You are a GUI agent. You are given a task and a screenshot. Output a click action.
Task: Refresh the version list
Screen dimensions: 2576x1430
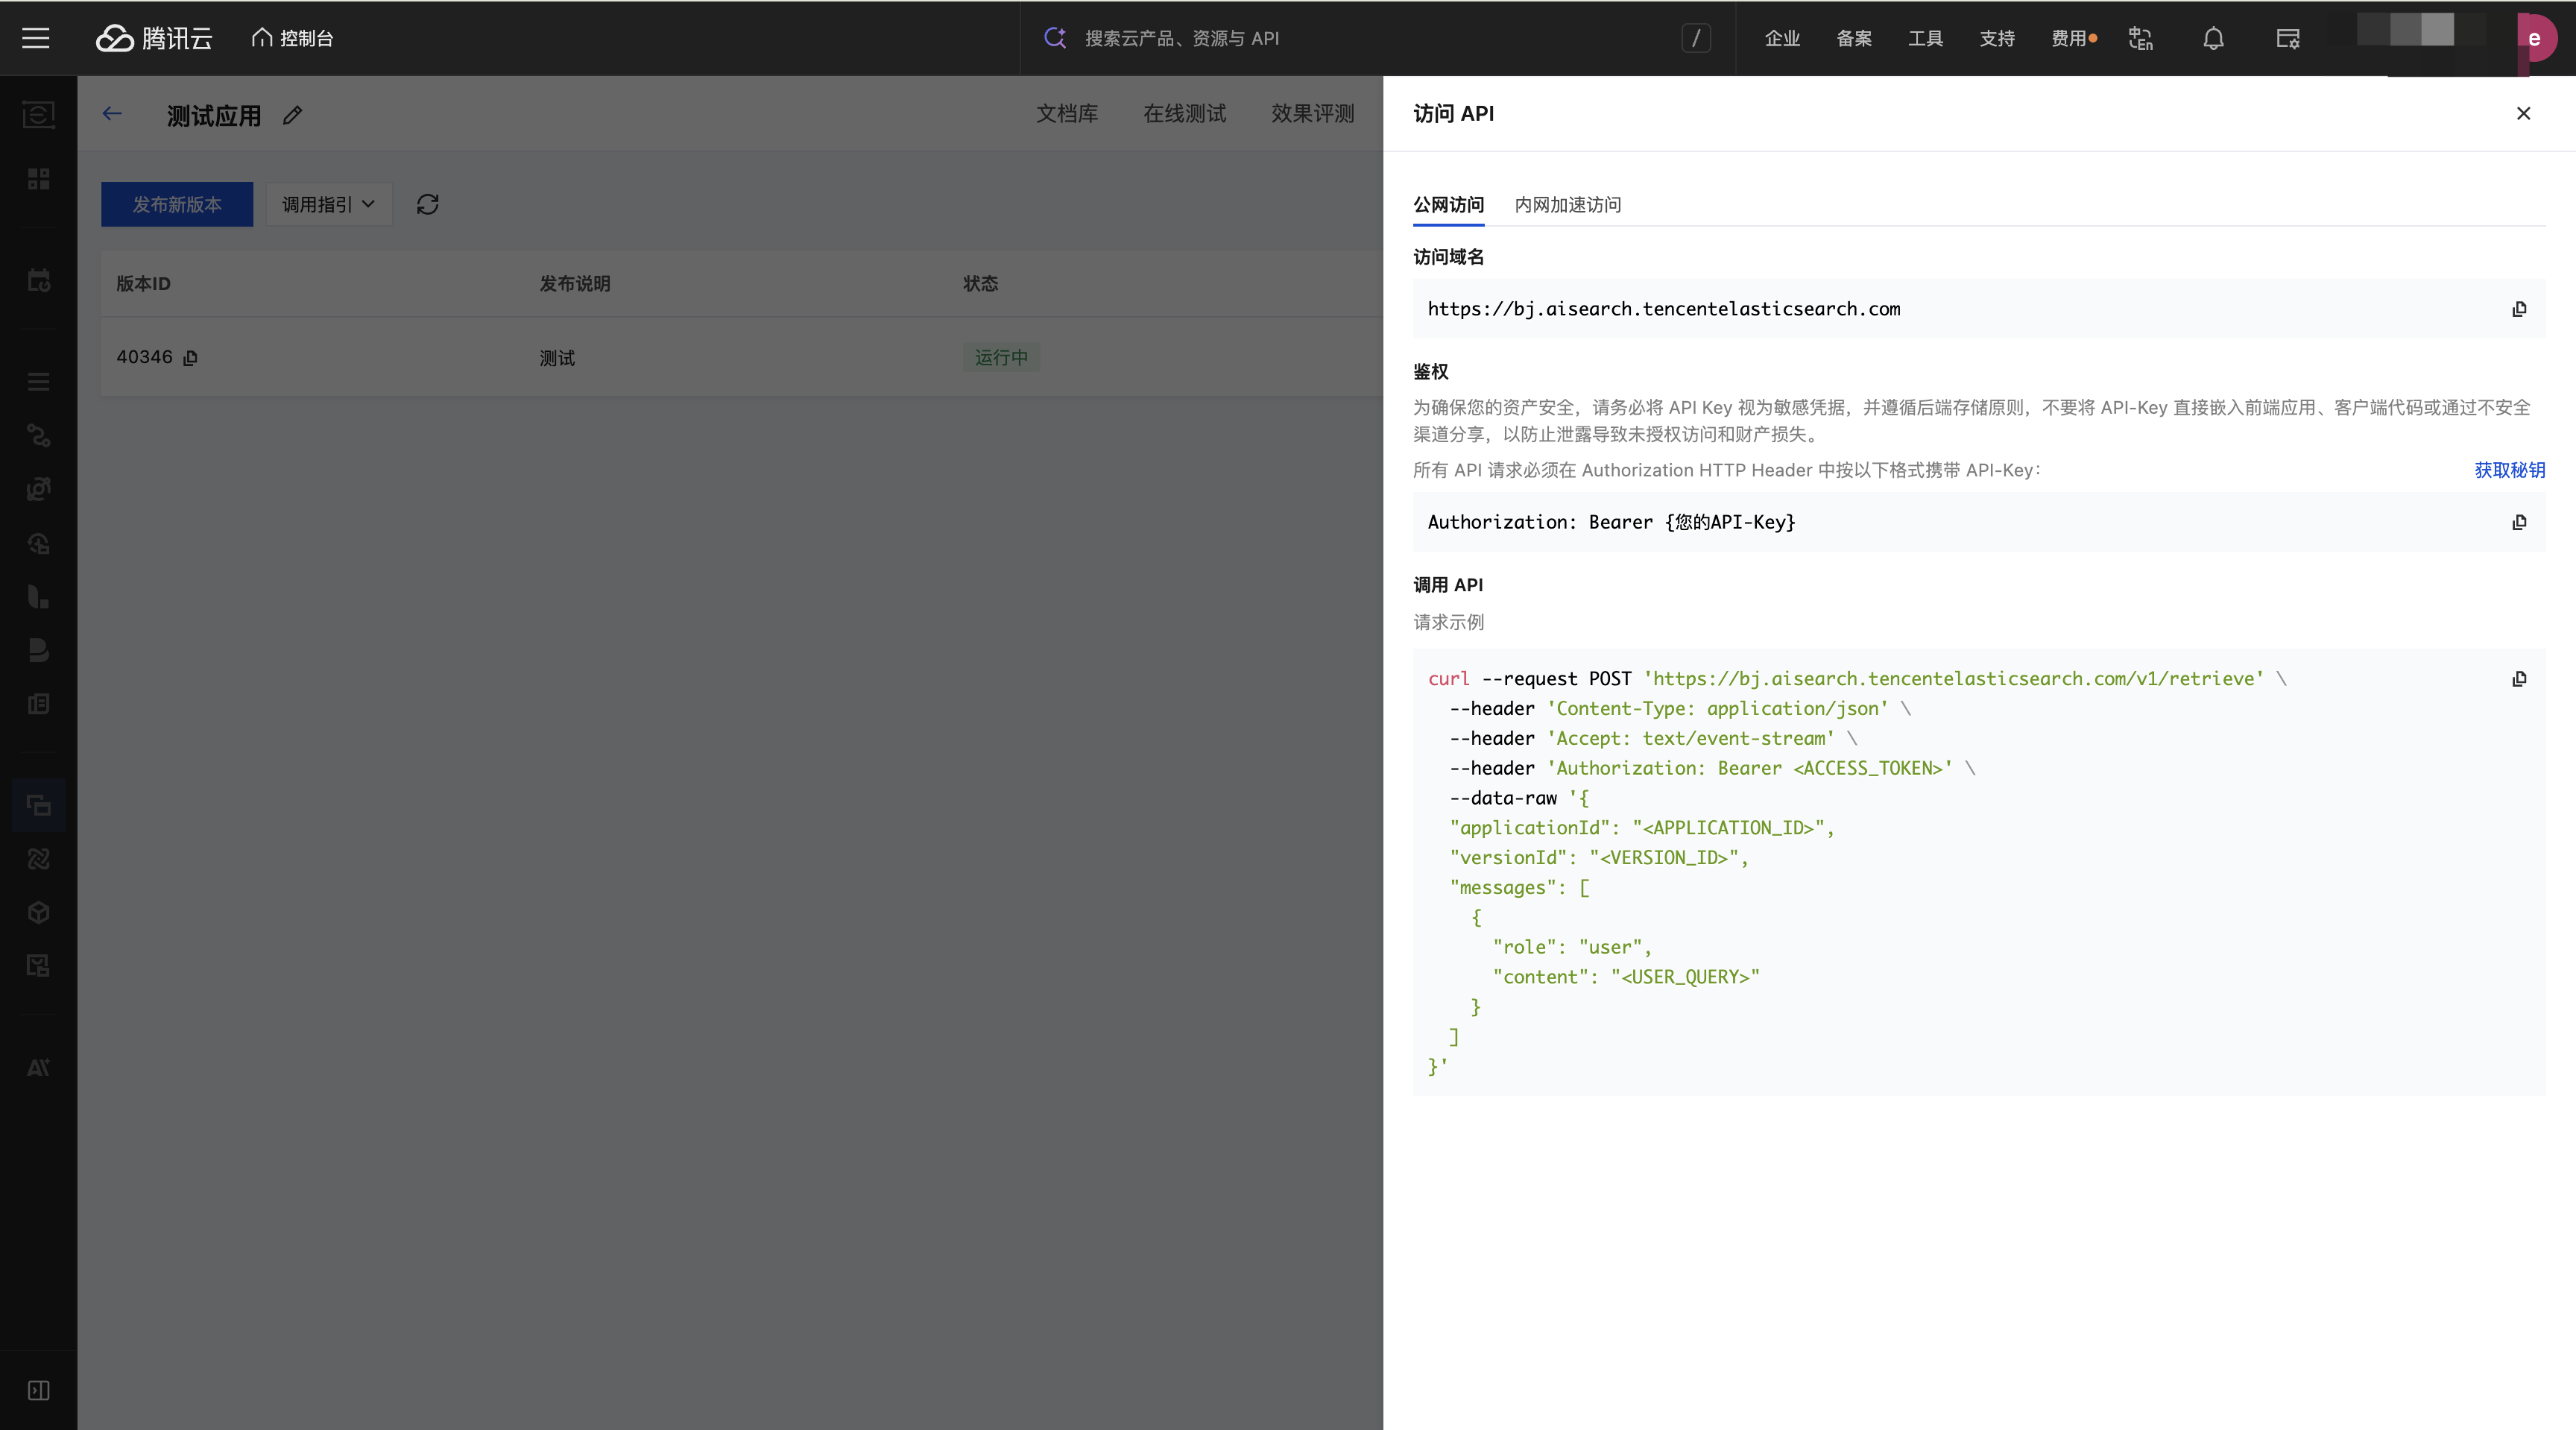click(428, 204)
